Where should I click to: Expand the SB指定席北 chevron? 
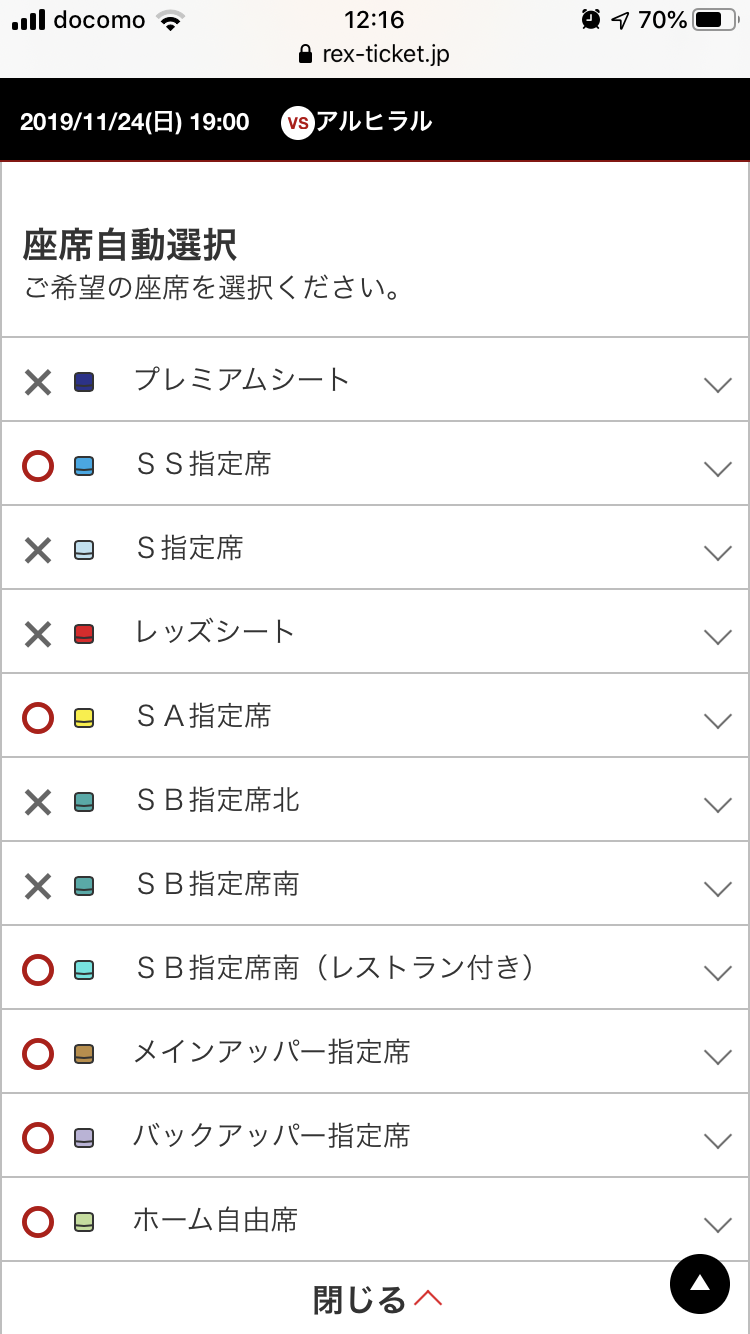pyautogui.click(x=717, y=804)
